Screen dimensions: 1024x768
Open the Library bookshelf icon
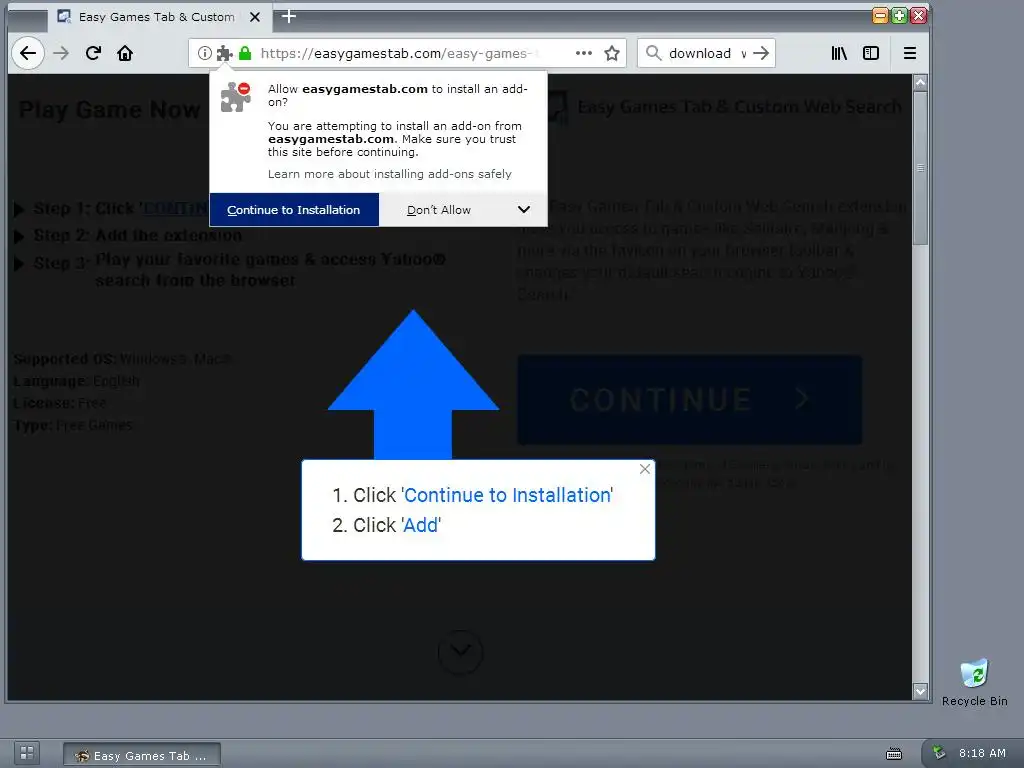839,53
